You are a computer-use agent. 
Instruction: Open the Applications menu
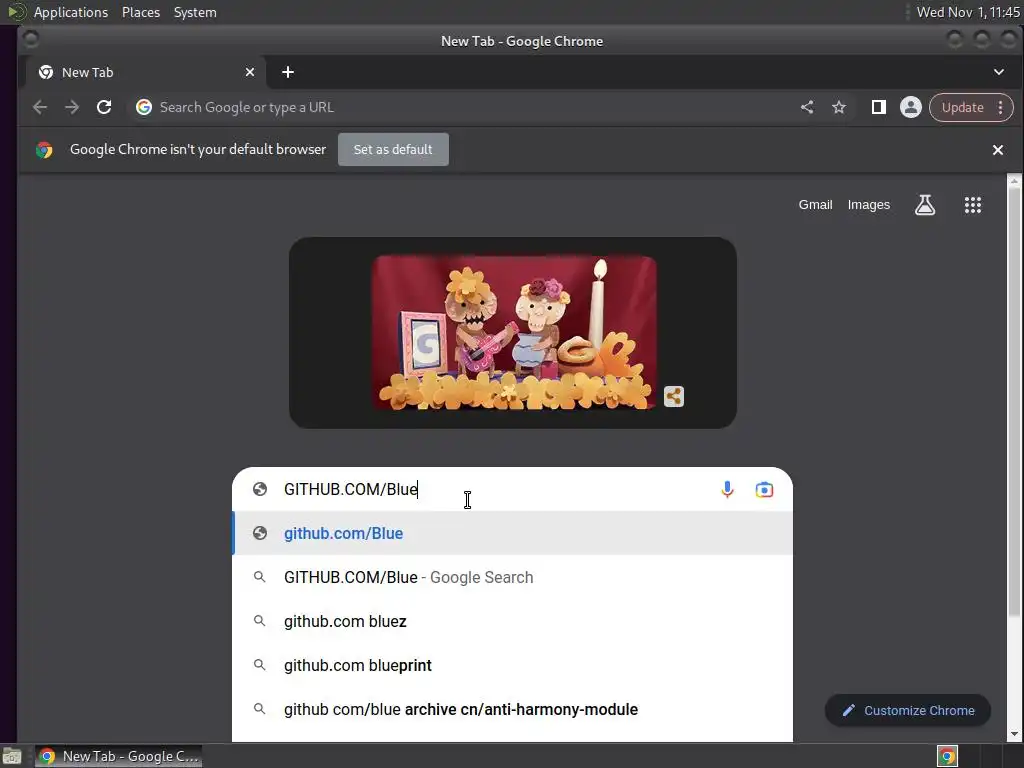(x=71, y=12)
